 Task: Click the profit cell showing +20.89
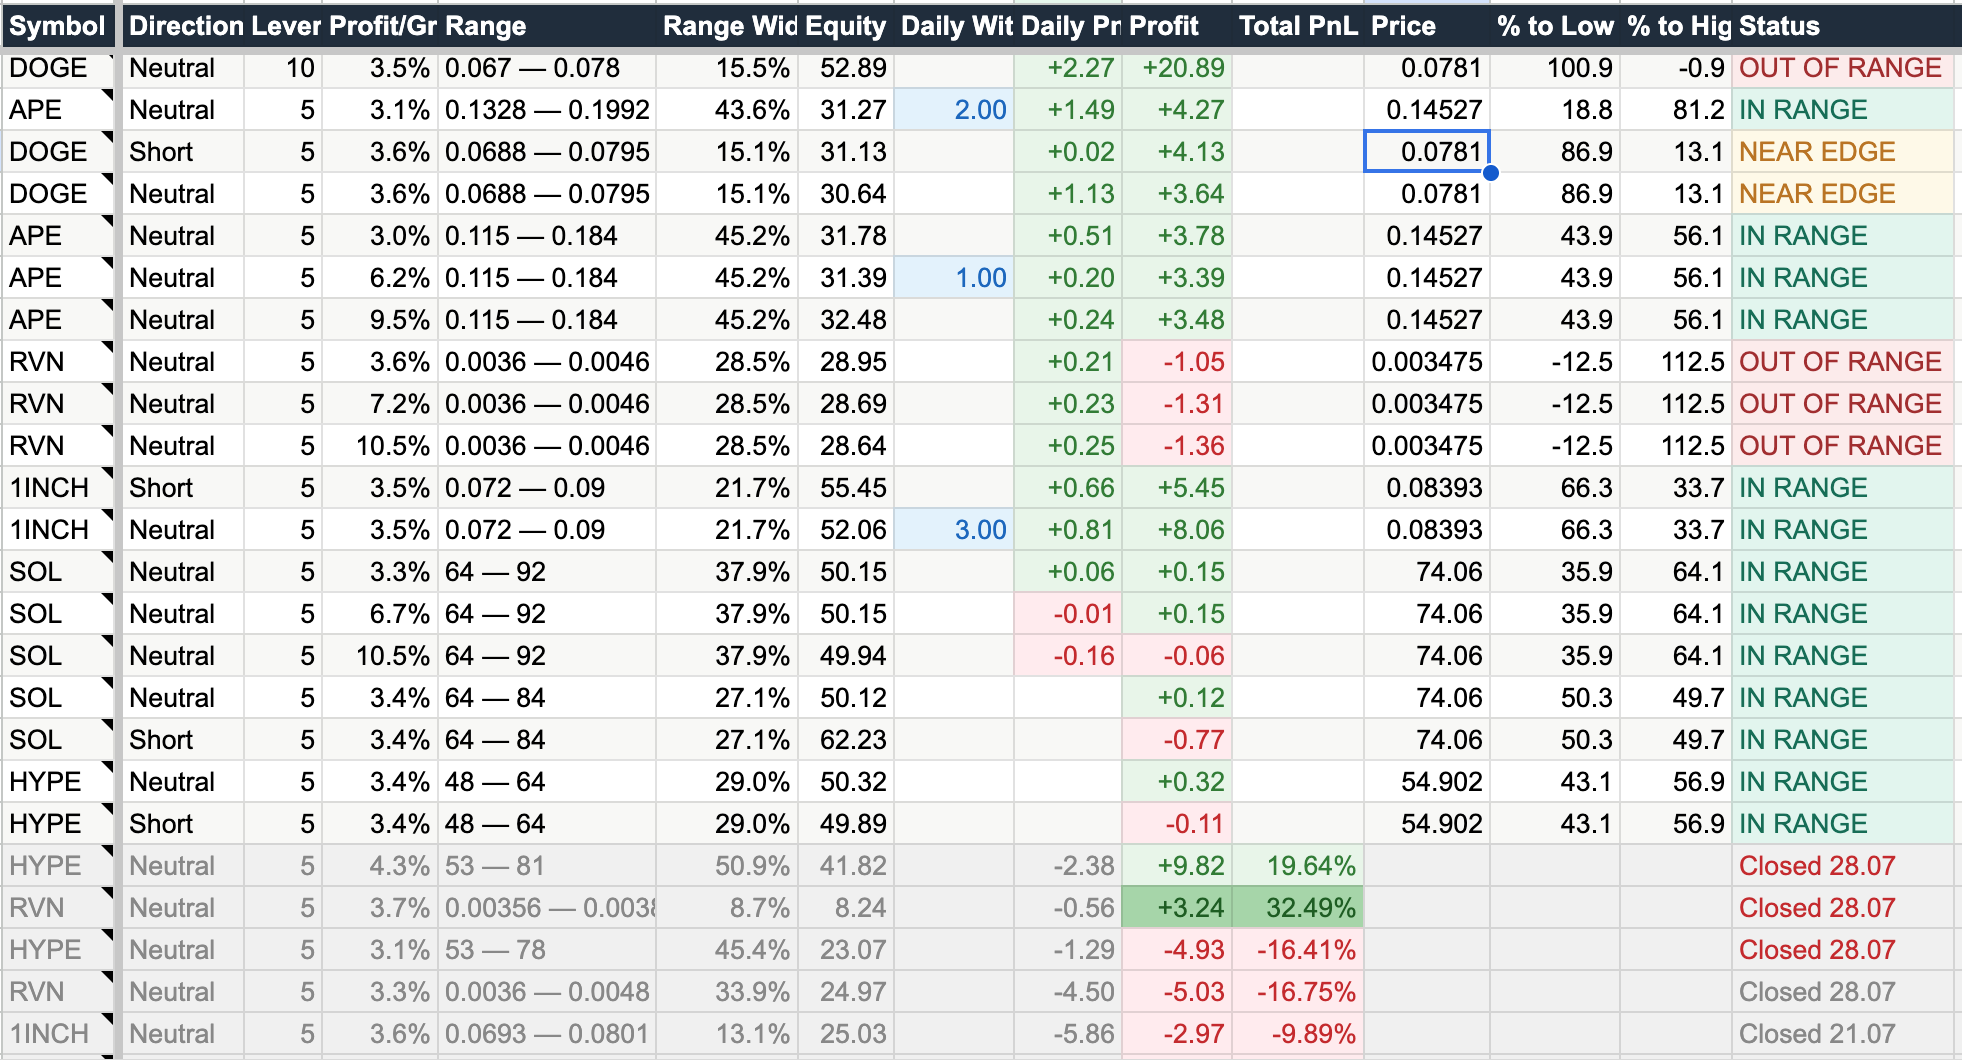coord(1177,68)
